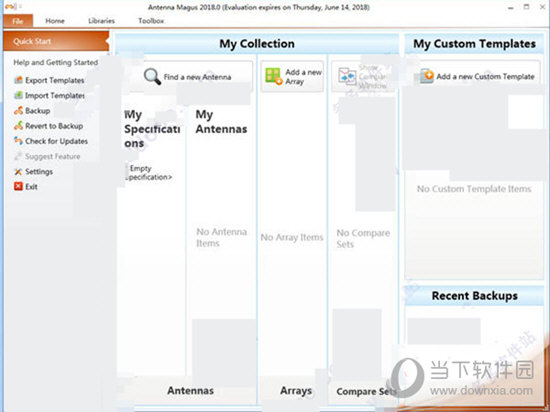Click the Revert to Backup icon

point(18,126)
